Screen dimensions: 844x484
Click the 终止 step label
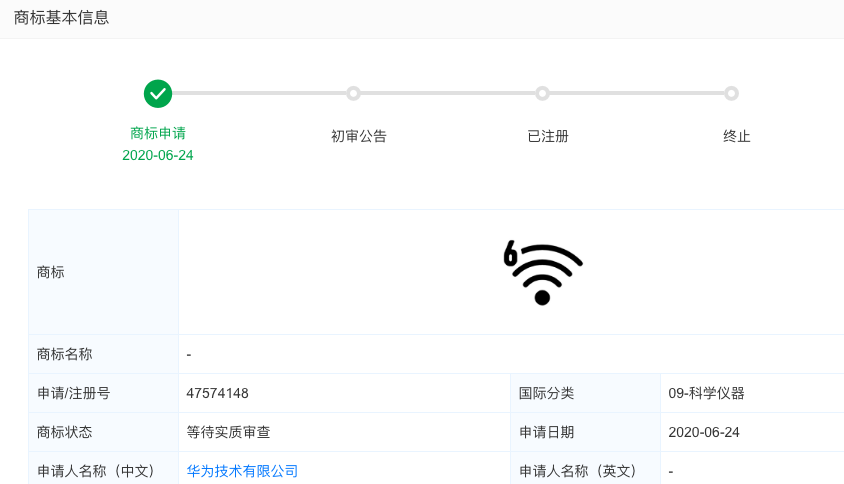[x=737, y=136]
